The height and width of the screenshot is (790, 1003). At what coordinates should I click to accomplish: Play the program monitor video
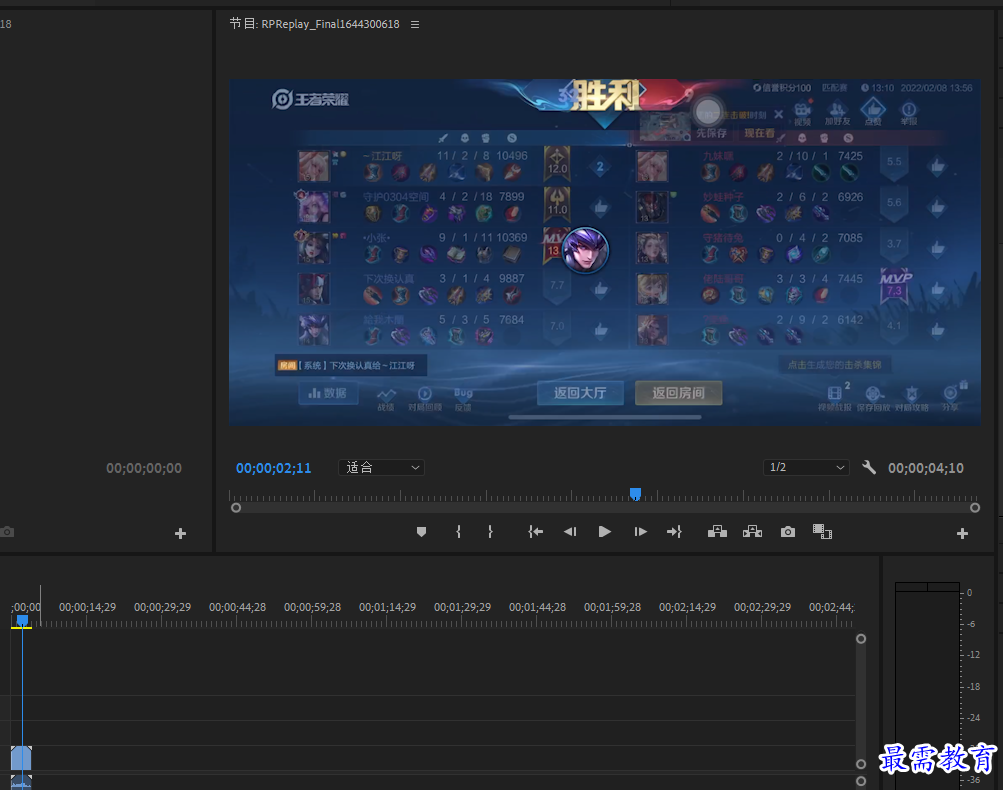[604, 532]
